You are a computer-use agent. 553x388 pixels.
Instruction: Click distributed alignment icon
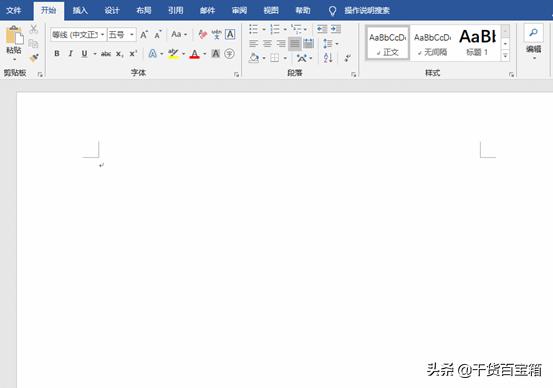tap(308, 44)
